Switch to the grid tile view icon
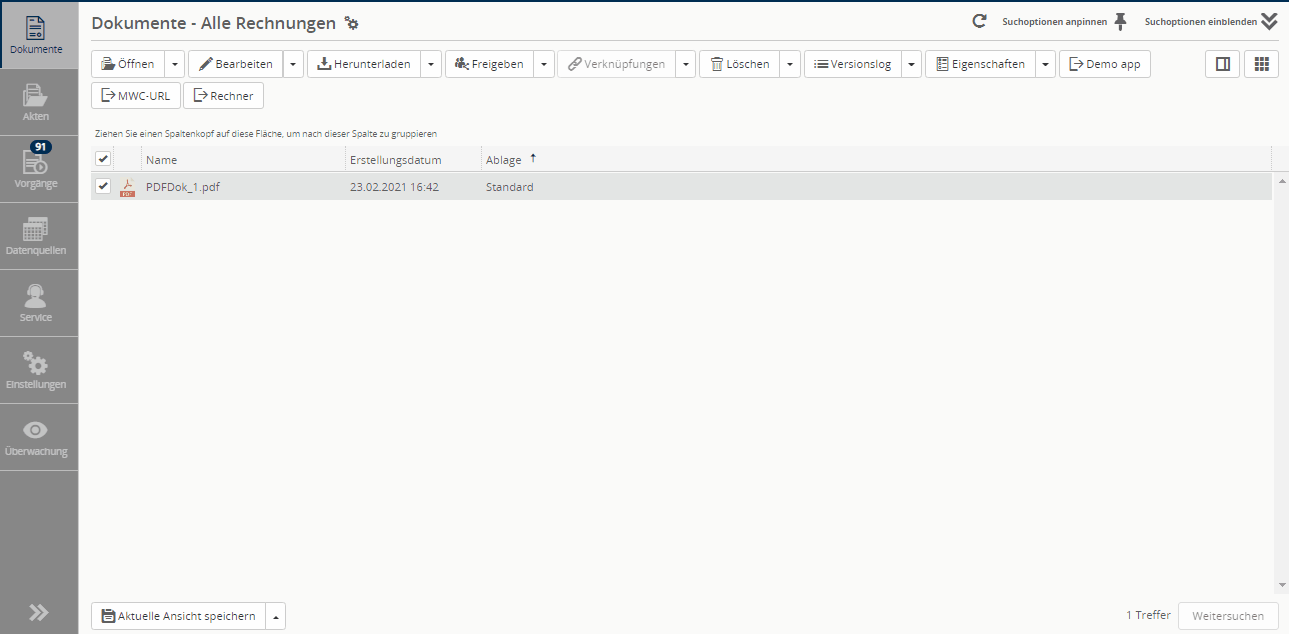 (x=1261, y=64)
